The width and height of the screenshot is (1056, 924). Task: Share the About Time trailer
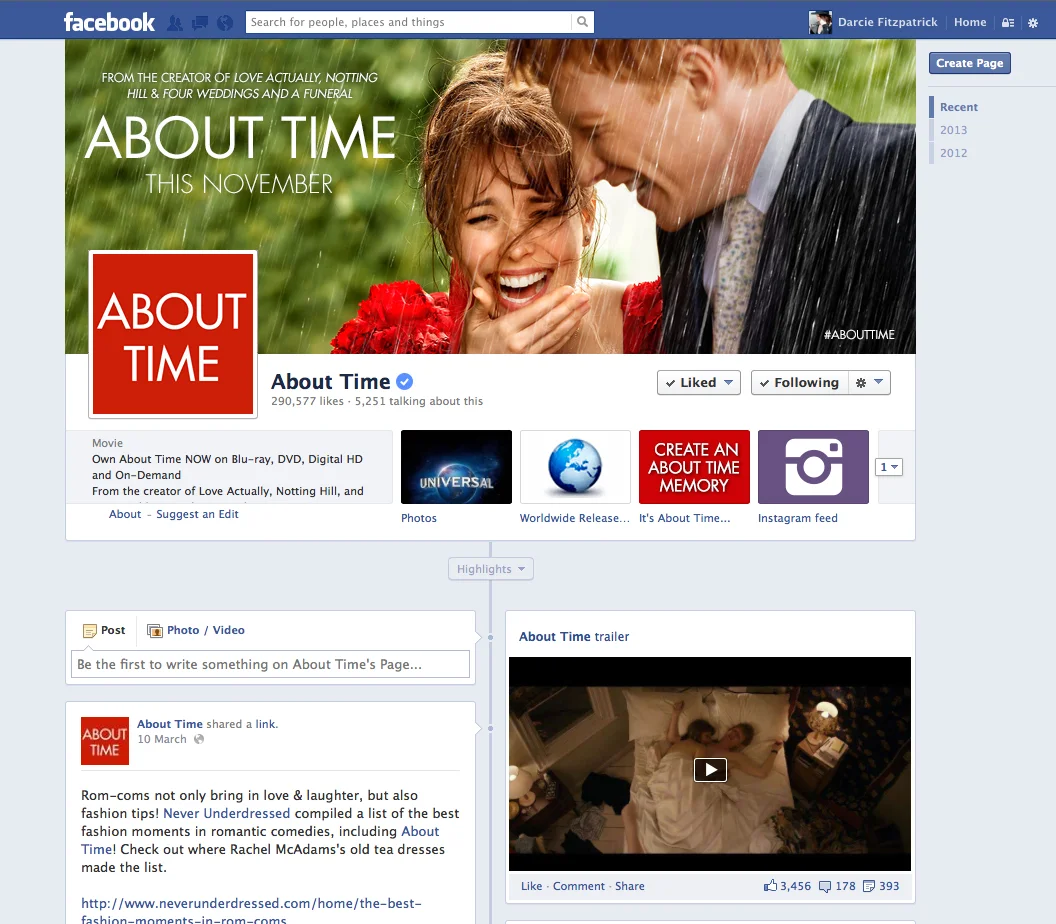click(630, 886)
